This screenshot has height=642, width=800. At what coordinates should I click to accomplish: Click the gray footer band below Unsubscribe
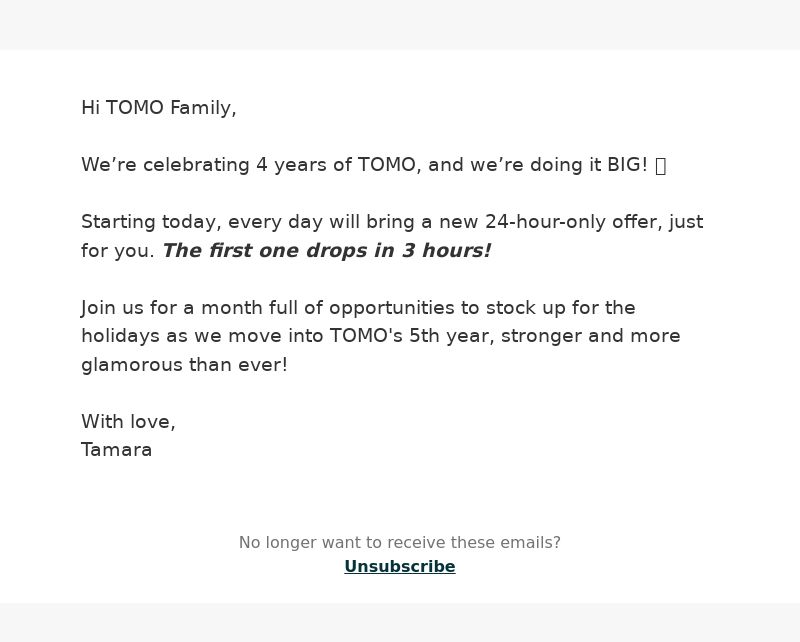click(x=400, y=623)
